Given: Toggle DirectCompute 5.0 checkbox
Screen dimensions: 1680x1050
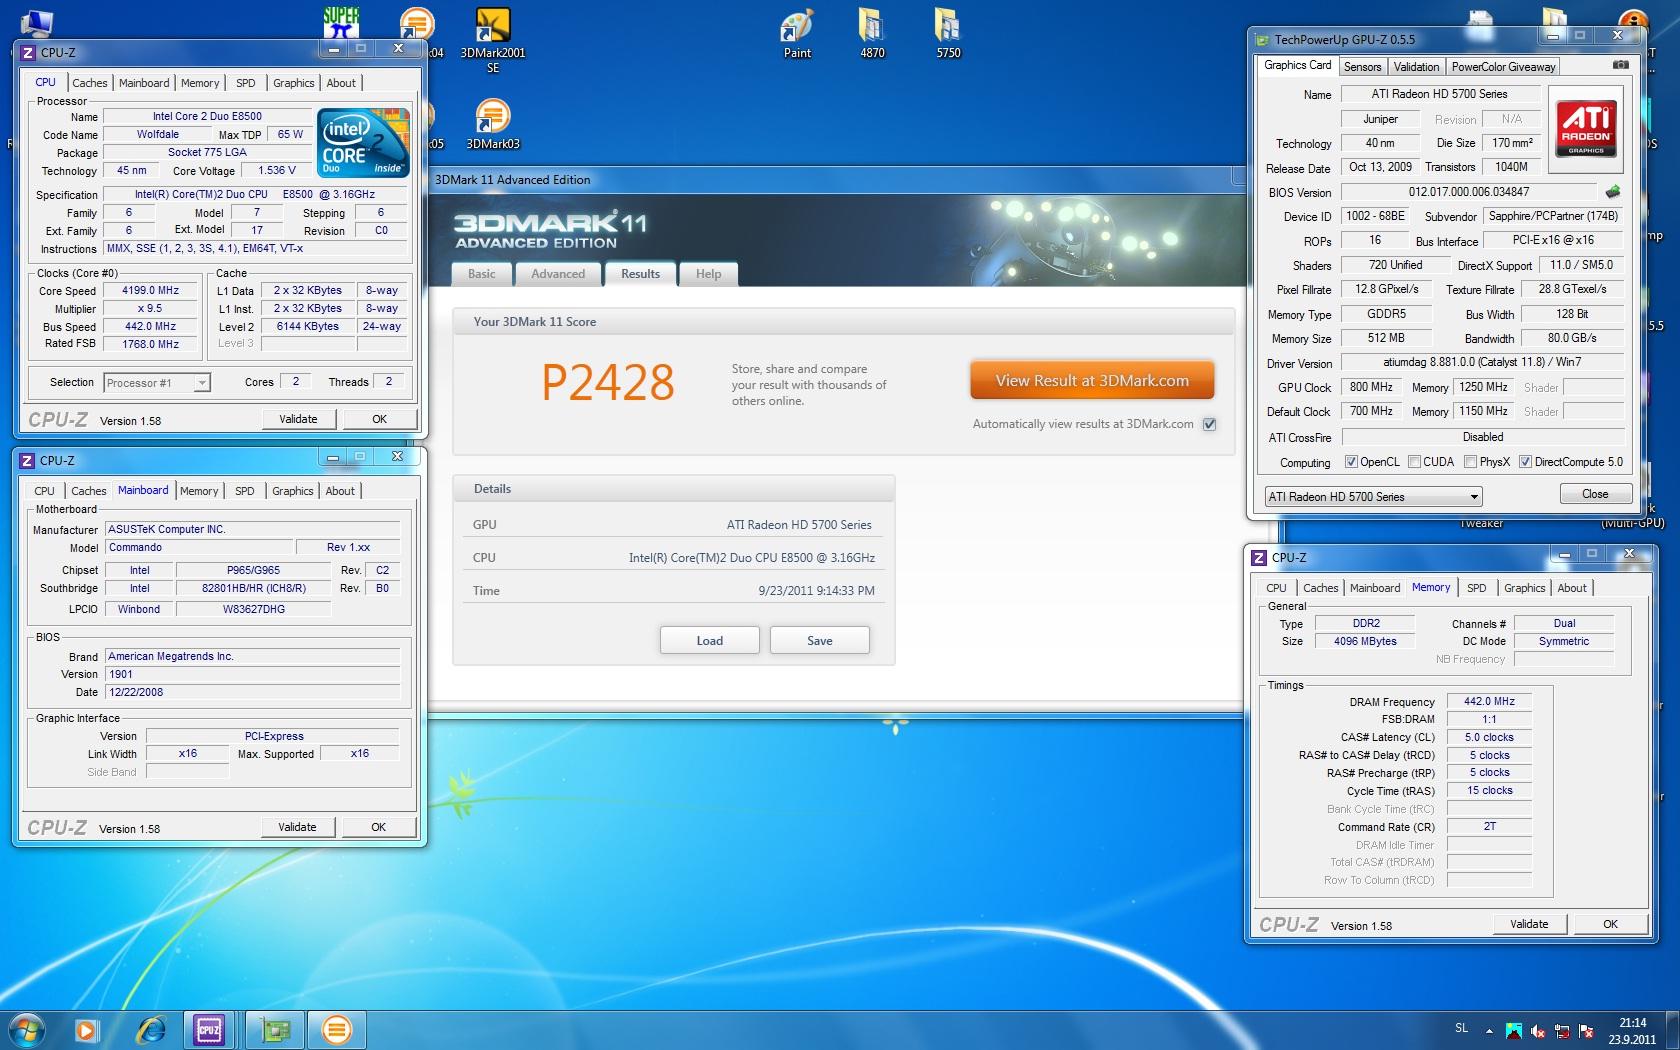Looking at the screenshot, I should (1525, 462).
